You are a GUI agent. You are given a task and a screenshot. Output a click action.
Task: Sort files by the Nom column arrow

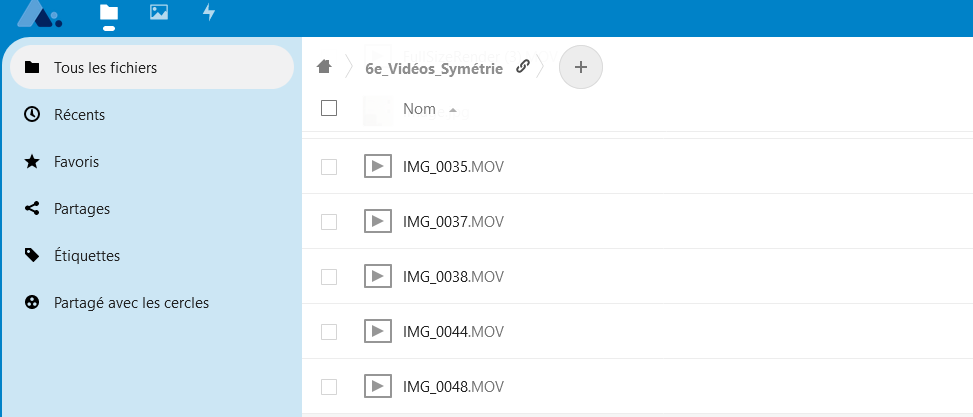pos(453,110)
